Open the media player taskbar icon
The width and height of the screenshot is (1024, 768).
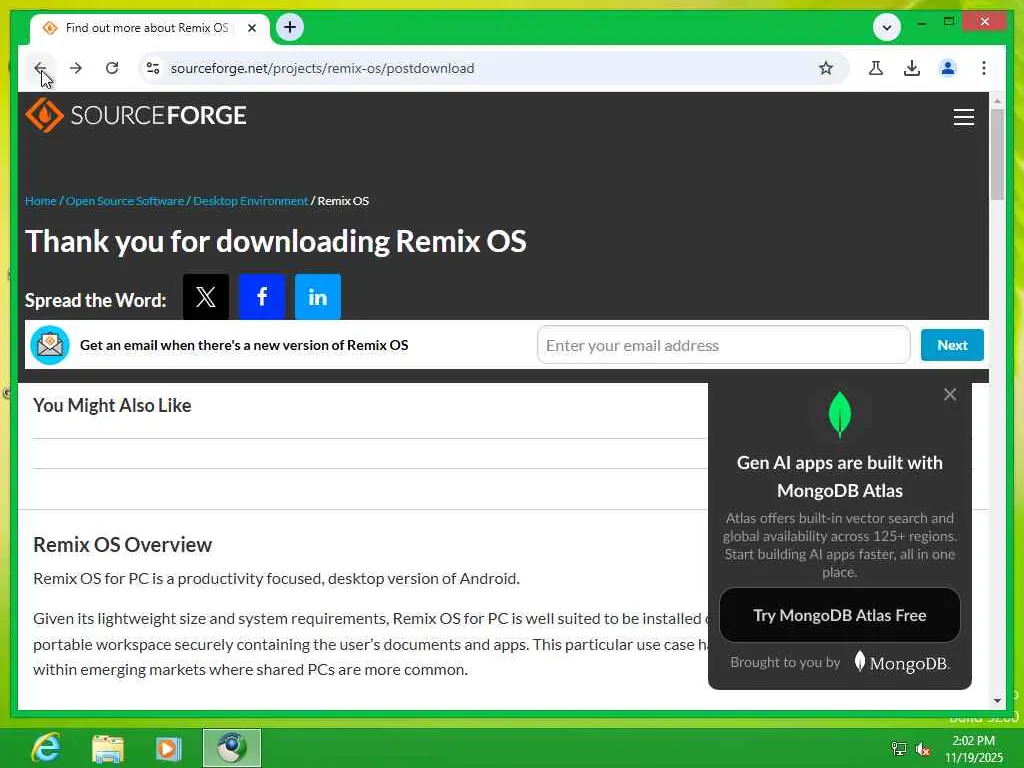coord(168,748)
